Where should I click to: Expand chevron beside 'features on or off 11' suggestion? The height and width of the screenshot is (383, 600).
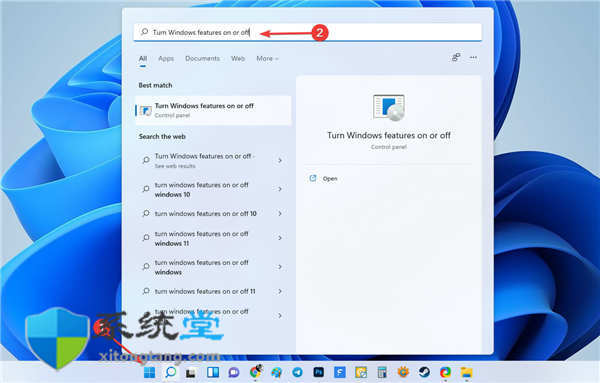point(280,292)
